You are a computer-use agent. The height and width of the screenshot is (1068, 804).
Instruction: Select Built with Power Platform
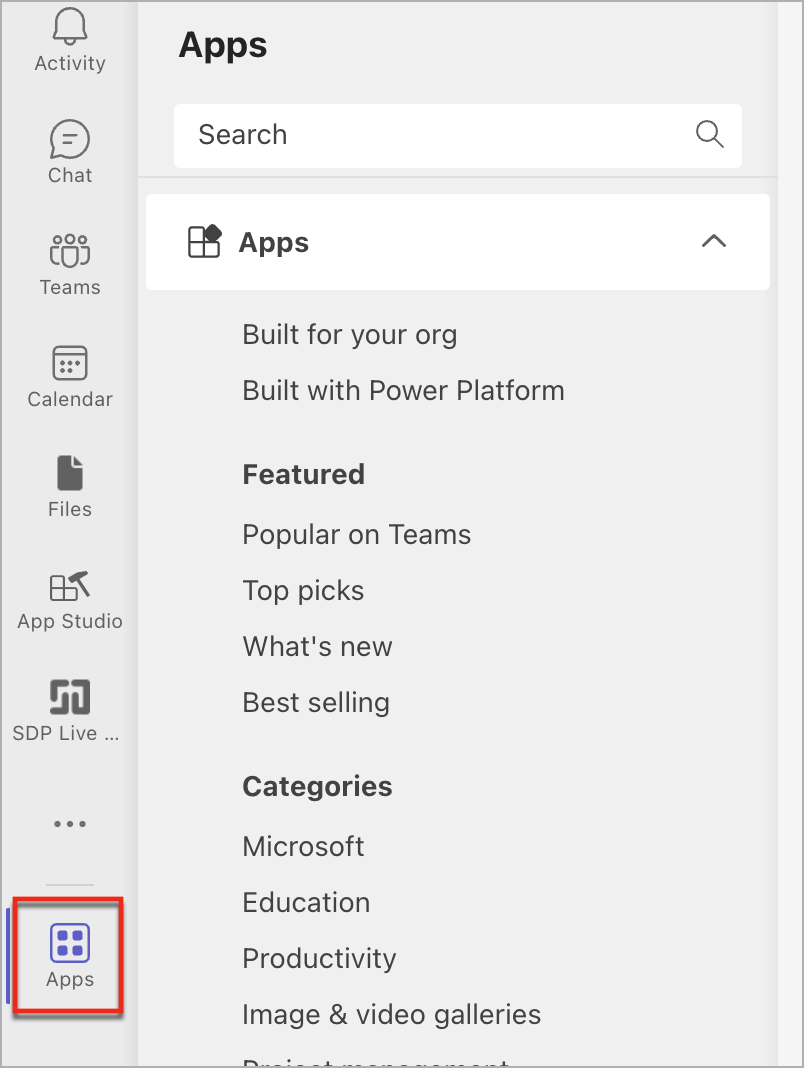pos(403,390)
